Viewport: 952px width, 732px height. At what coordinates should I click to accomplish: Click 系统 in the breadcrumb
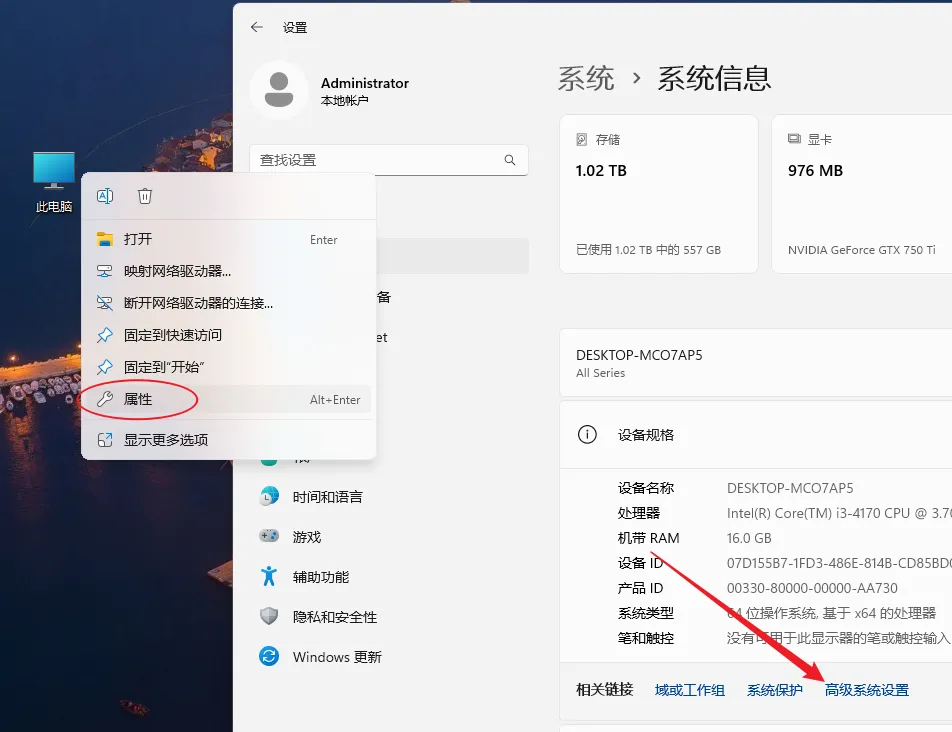[x=586, y=79]
